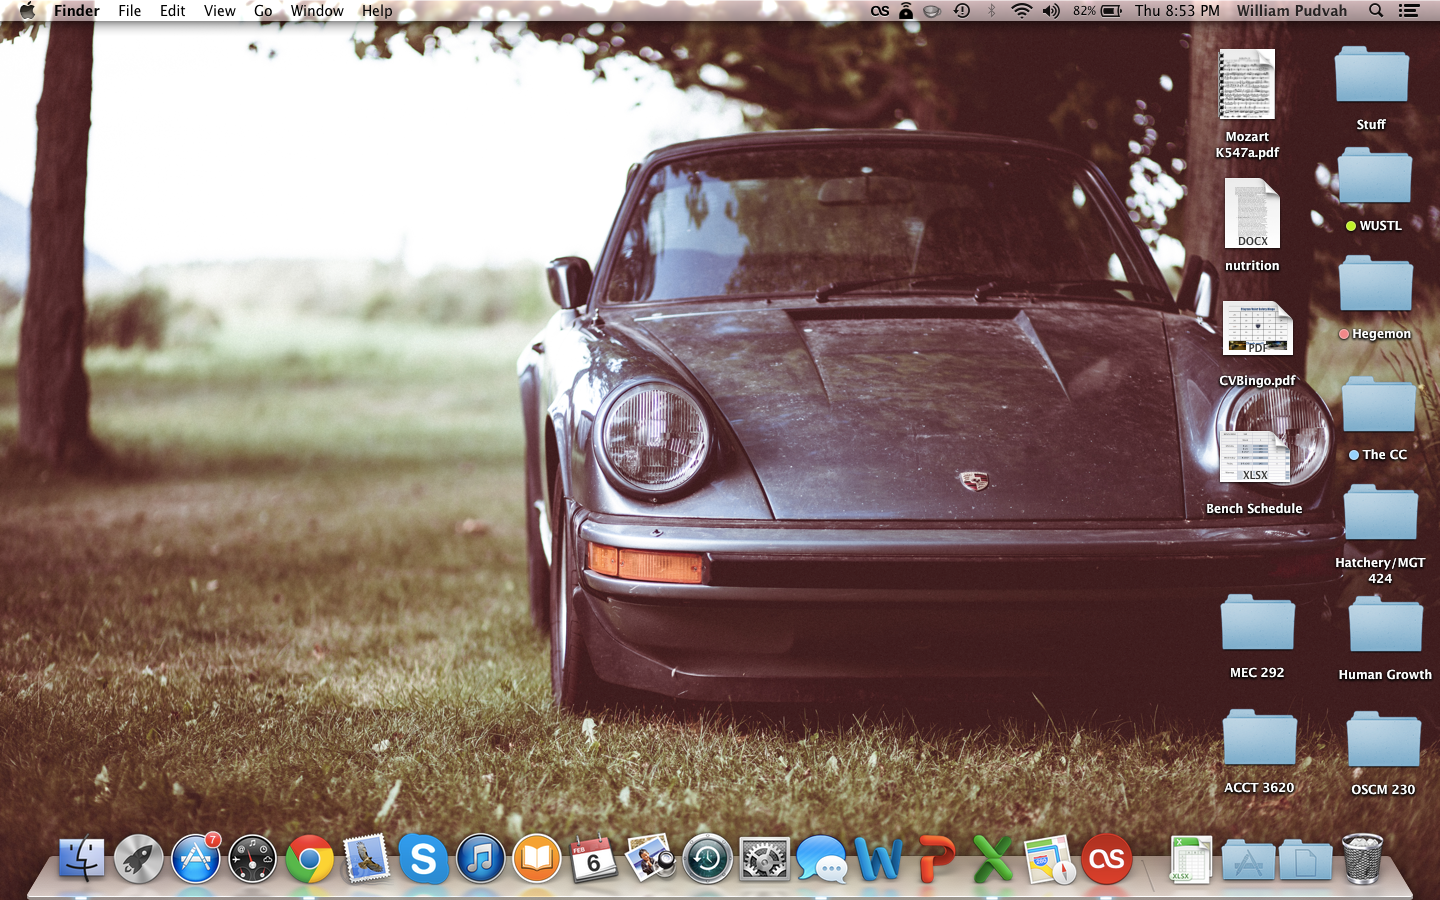This screenshot has height=900, width=1440.
Task: Open the William Pudvah user switching menu
Action: pos(1292,11)
